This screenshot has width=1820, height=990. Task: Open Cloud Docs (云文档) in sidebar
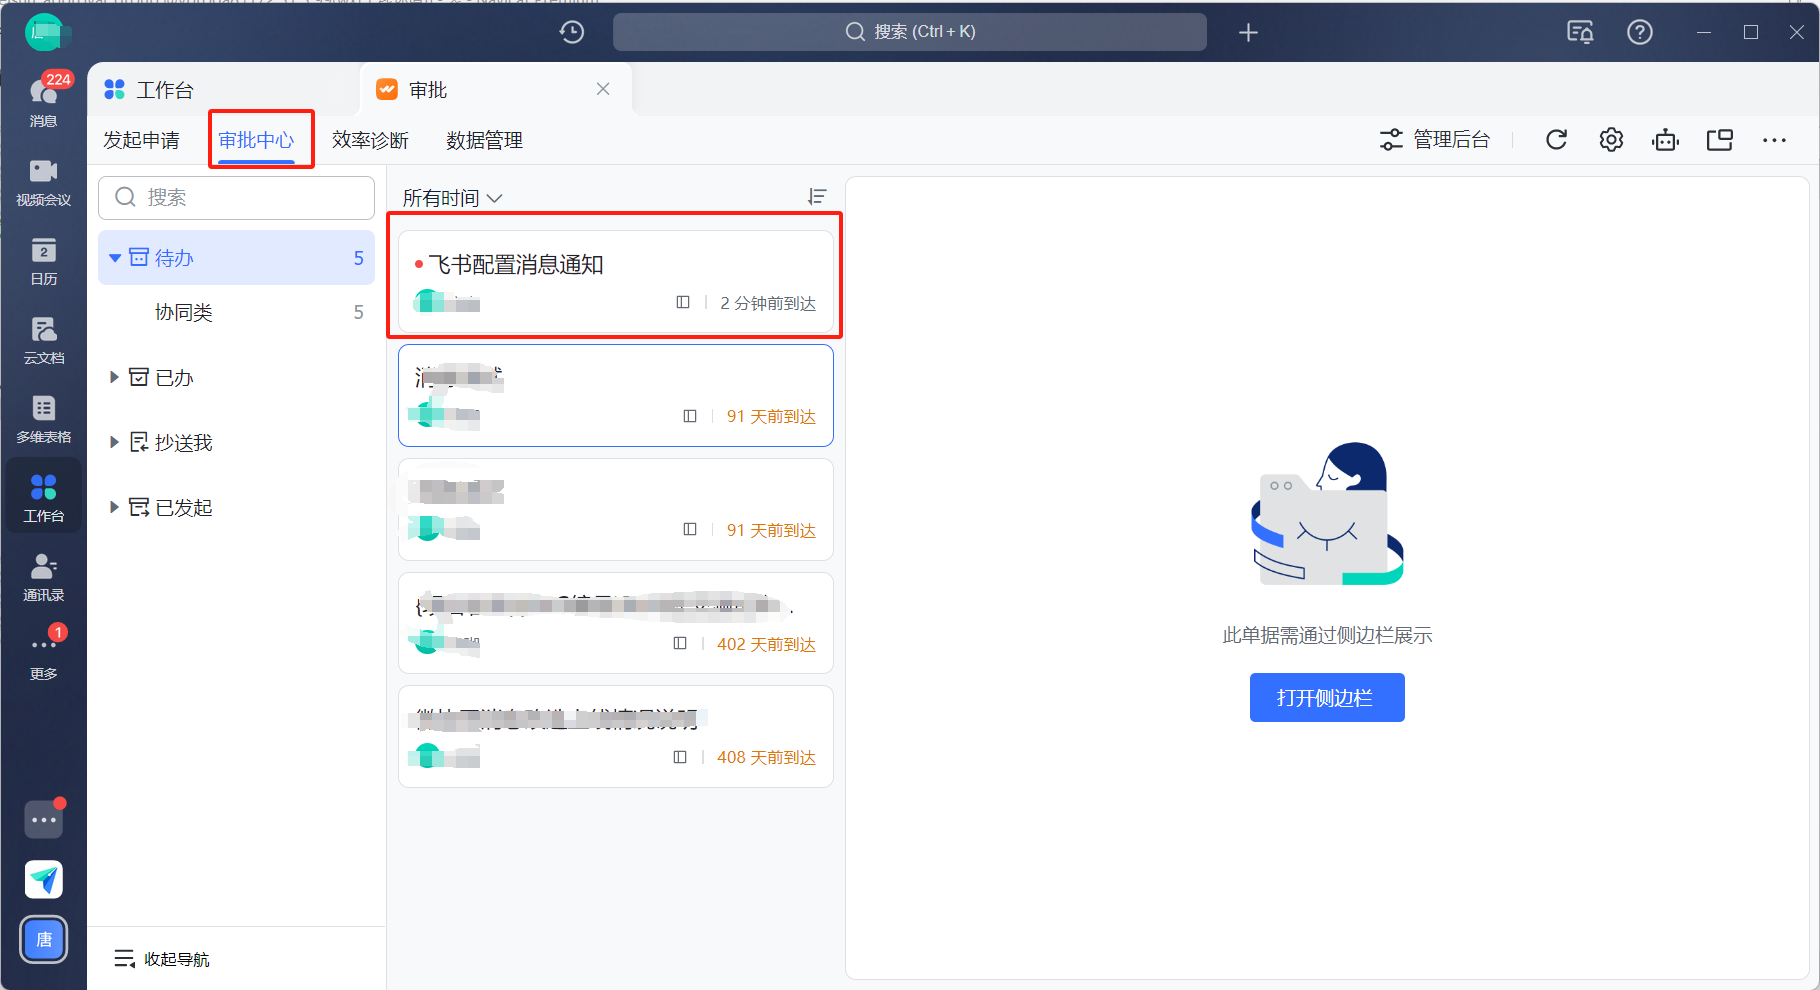43,339
